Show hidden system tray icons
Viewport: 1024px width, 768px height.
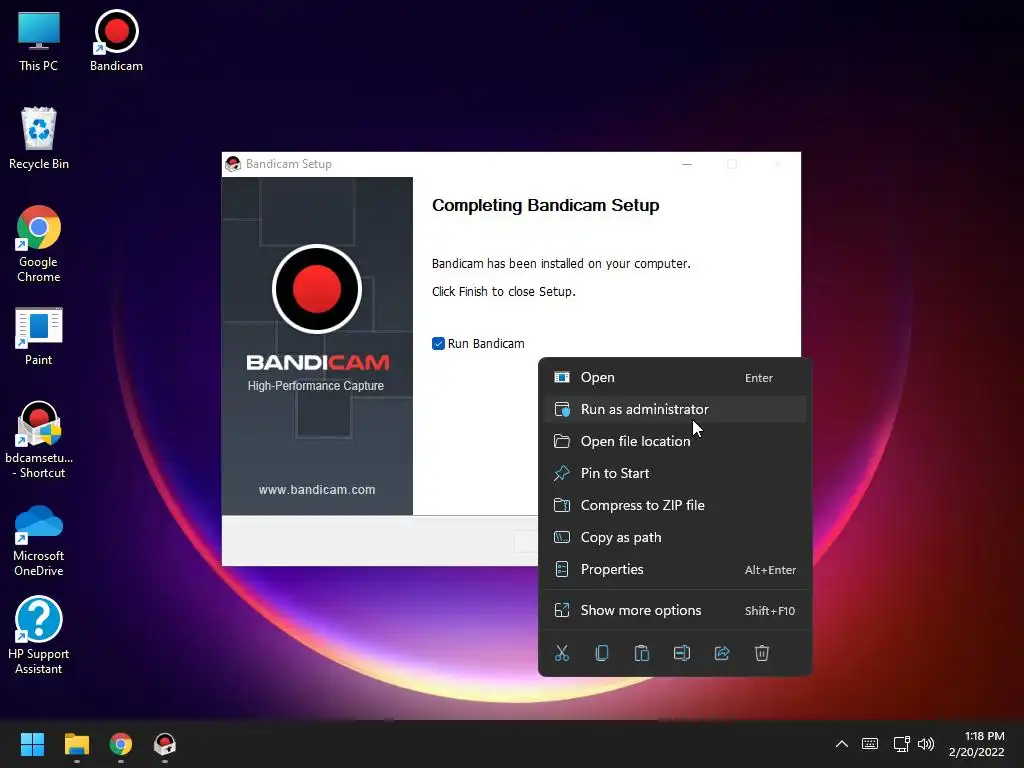point(842,743)
